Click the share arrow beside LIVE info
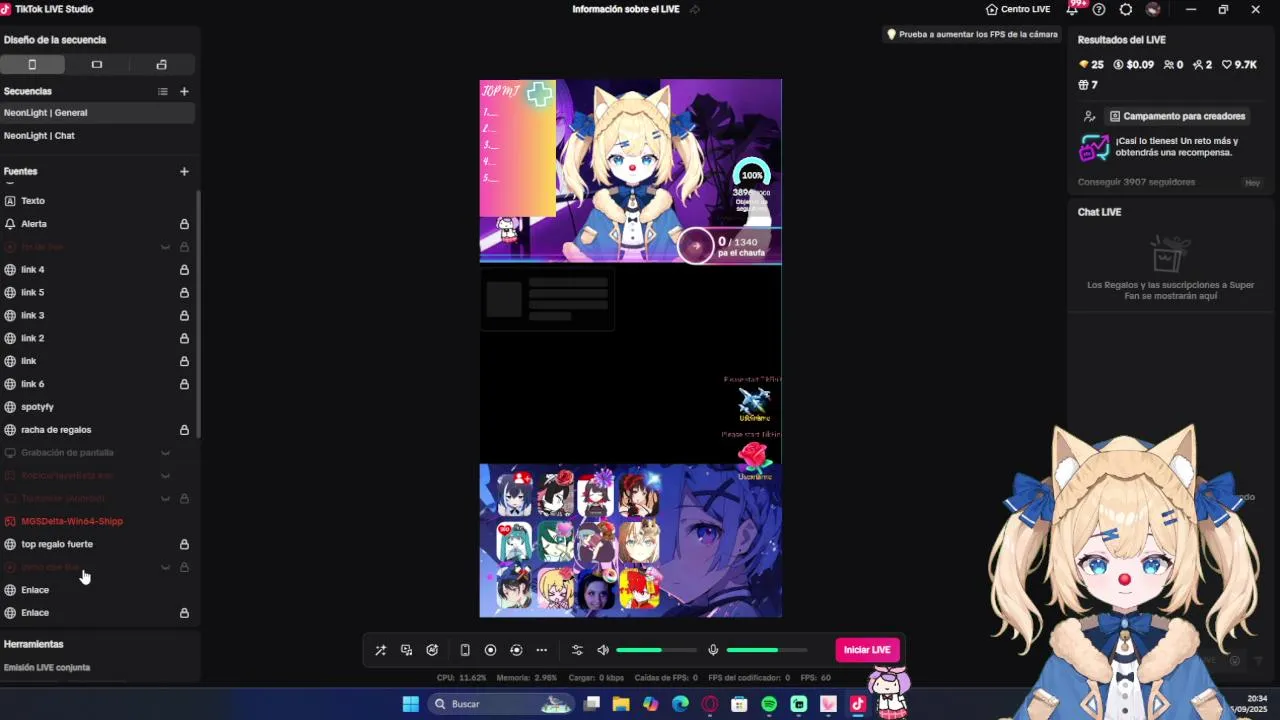Viewport: 1280px width, 720px height. 695,9
